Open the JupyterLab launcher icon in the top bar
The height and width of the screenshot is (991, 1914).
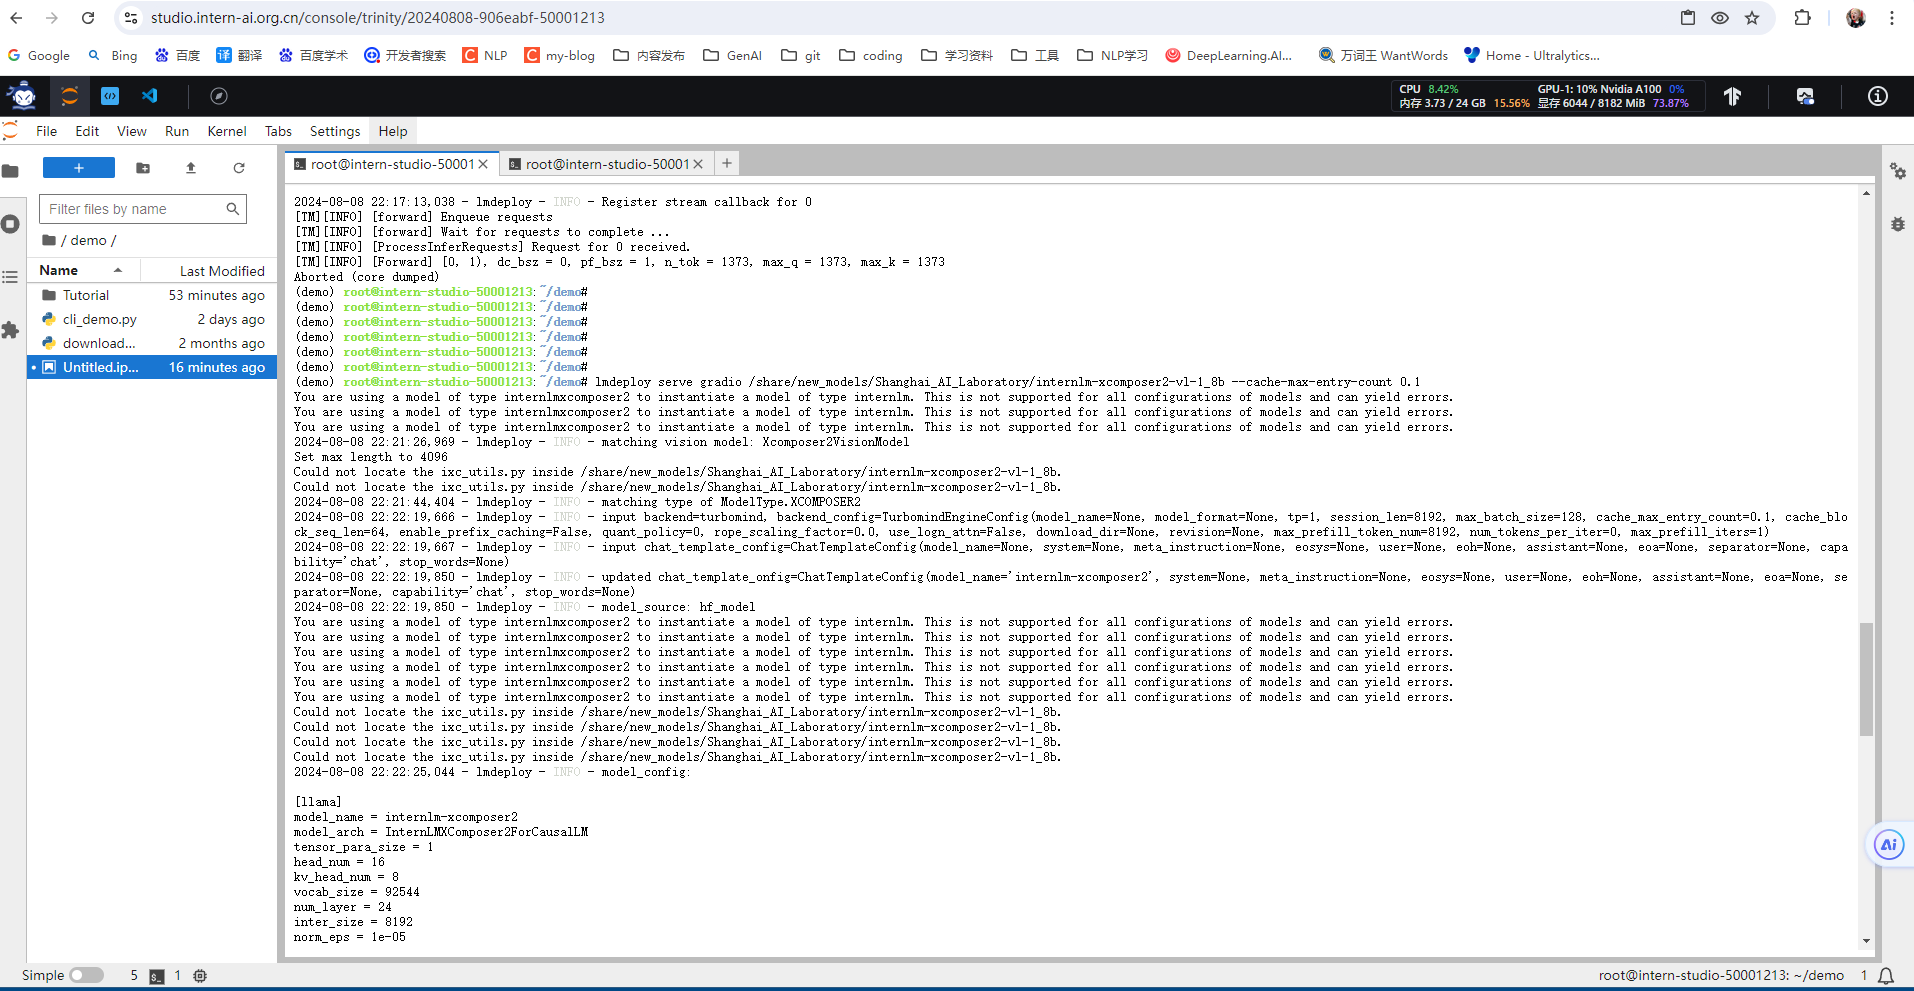pos(69,96)
